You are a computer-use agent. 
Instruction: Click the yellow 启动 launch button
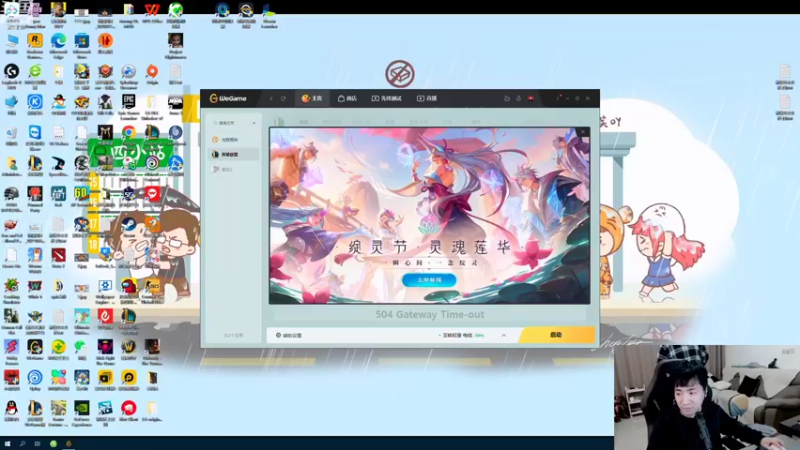(x=557, y=335)
